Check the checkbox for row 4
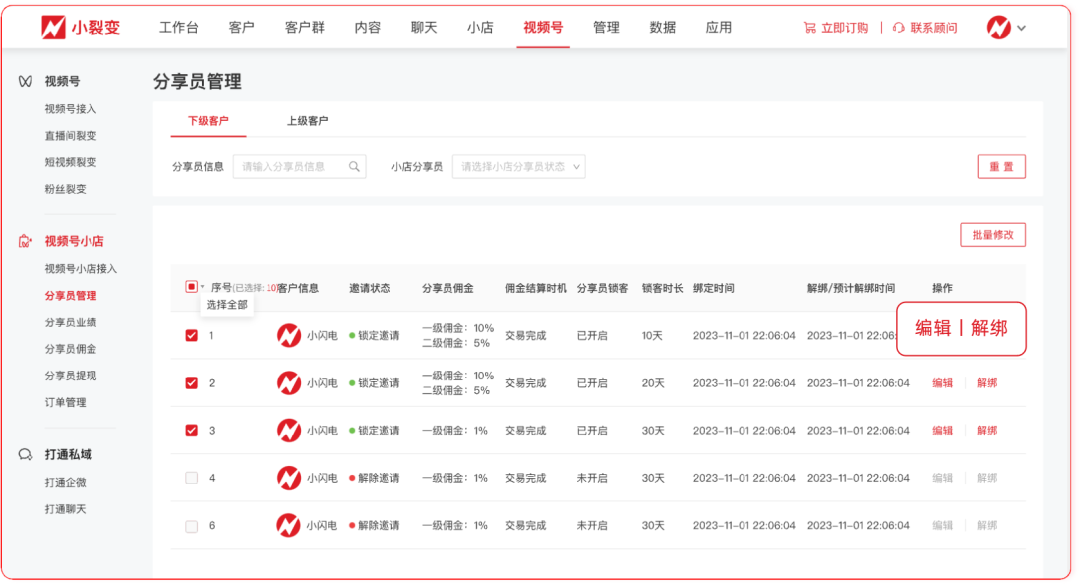This screenshot has width=1080, height=585. point(190,477)
